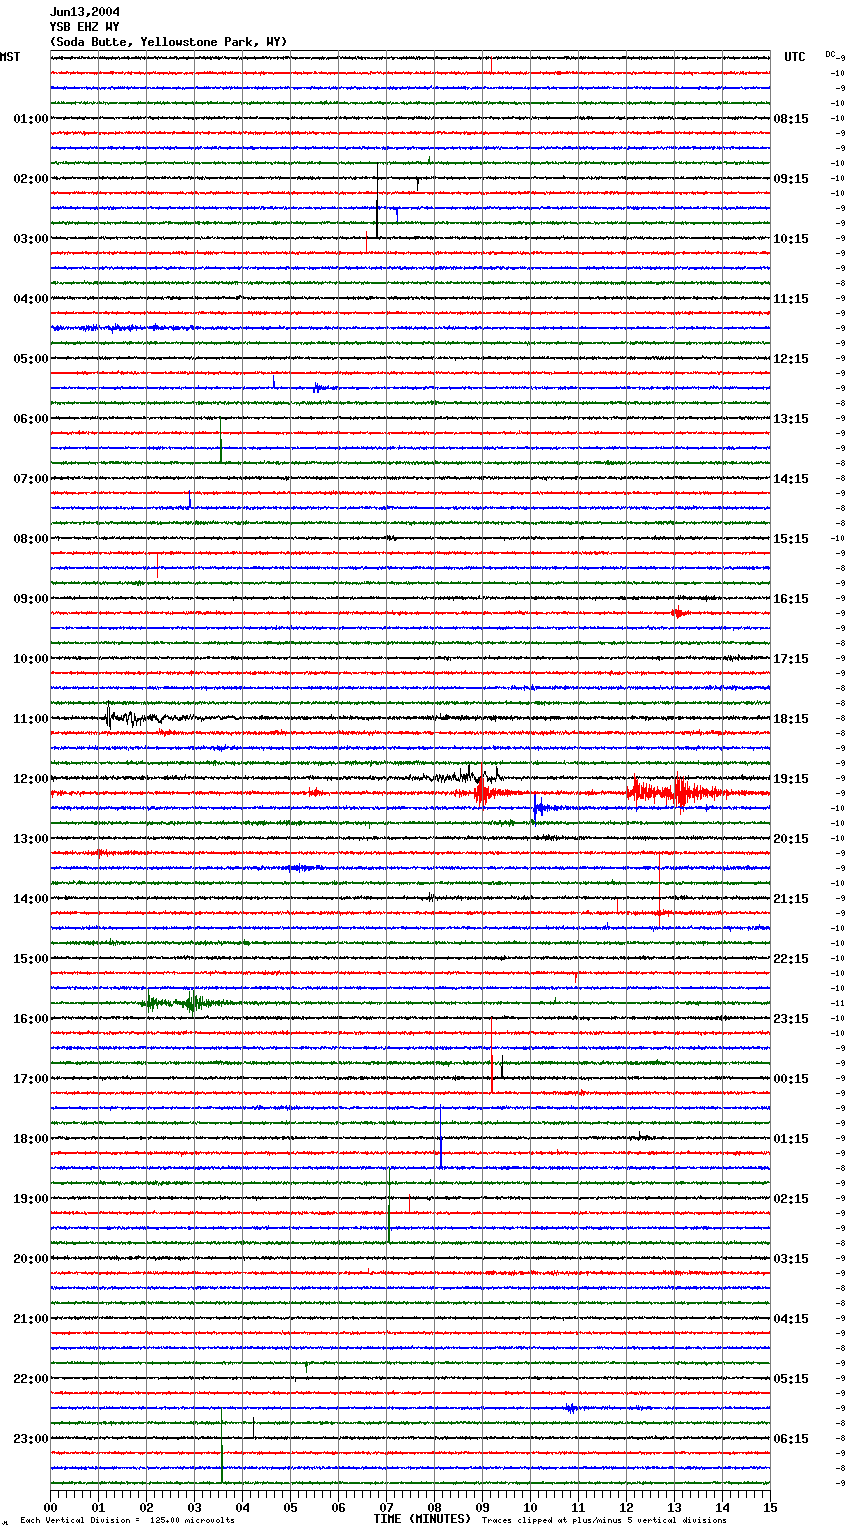Click the "17:15" UTC time label

pos(791,659)
